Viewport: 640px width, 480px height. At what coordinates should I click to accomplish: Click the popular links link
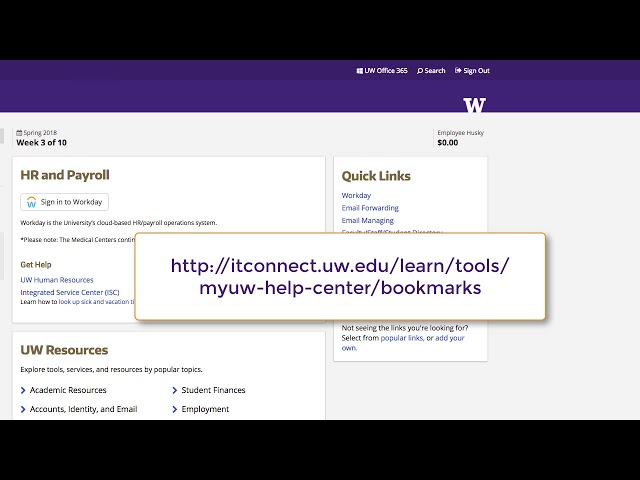pos(402,338)
